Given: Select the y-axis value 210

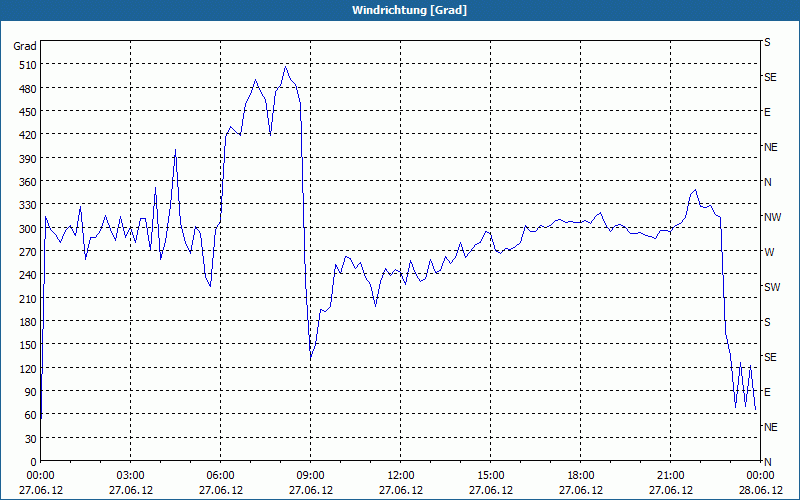Looking at the screenshot, I should tap(28, 299).
